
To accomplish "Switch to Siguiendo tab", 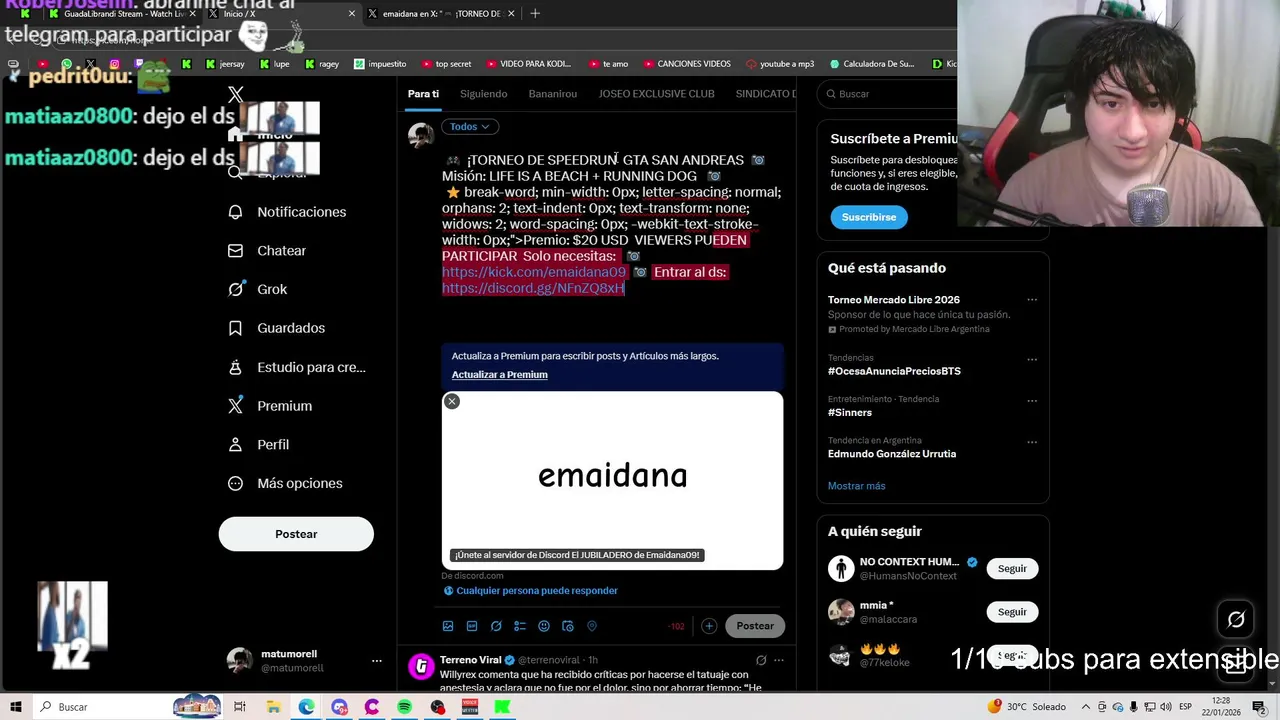I will [x=484, y=94].
